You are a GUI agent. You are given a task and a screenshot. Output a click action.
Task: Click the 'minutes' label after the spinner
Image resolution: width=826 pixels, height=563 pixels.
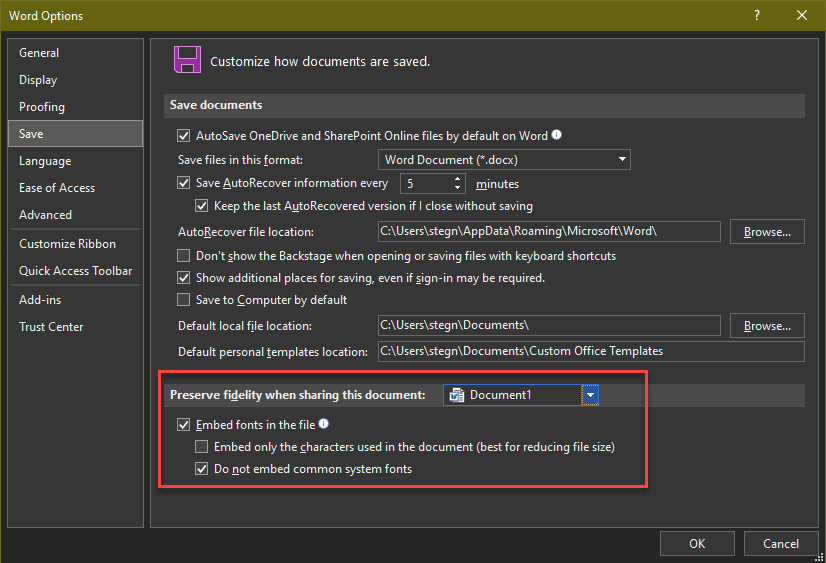[497, 184]
